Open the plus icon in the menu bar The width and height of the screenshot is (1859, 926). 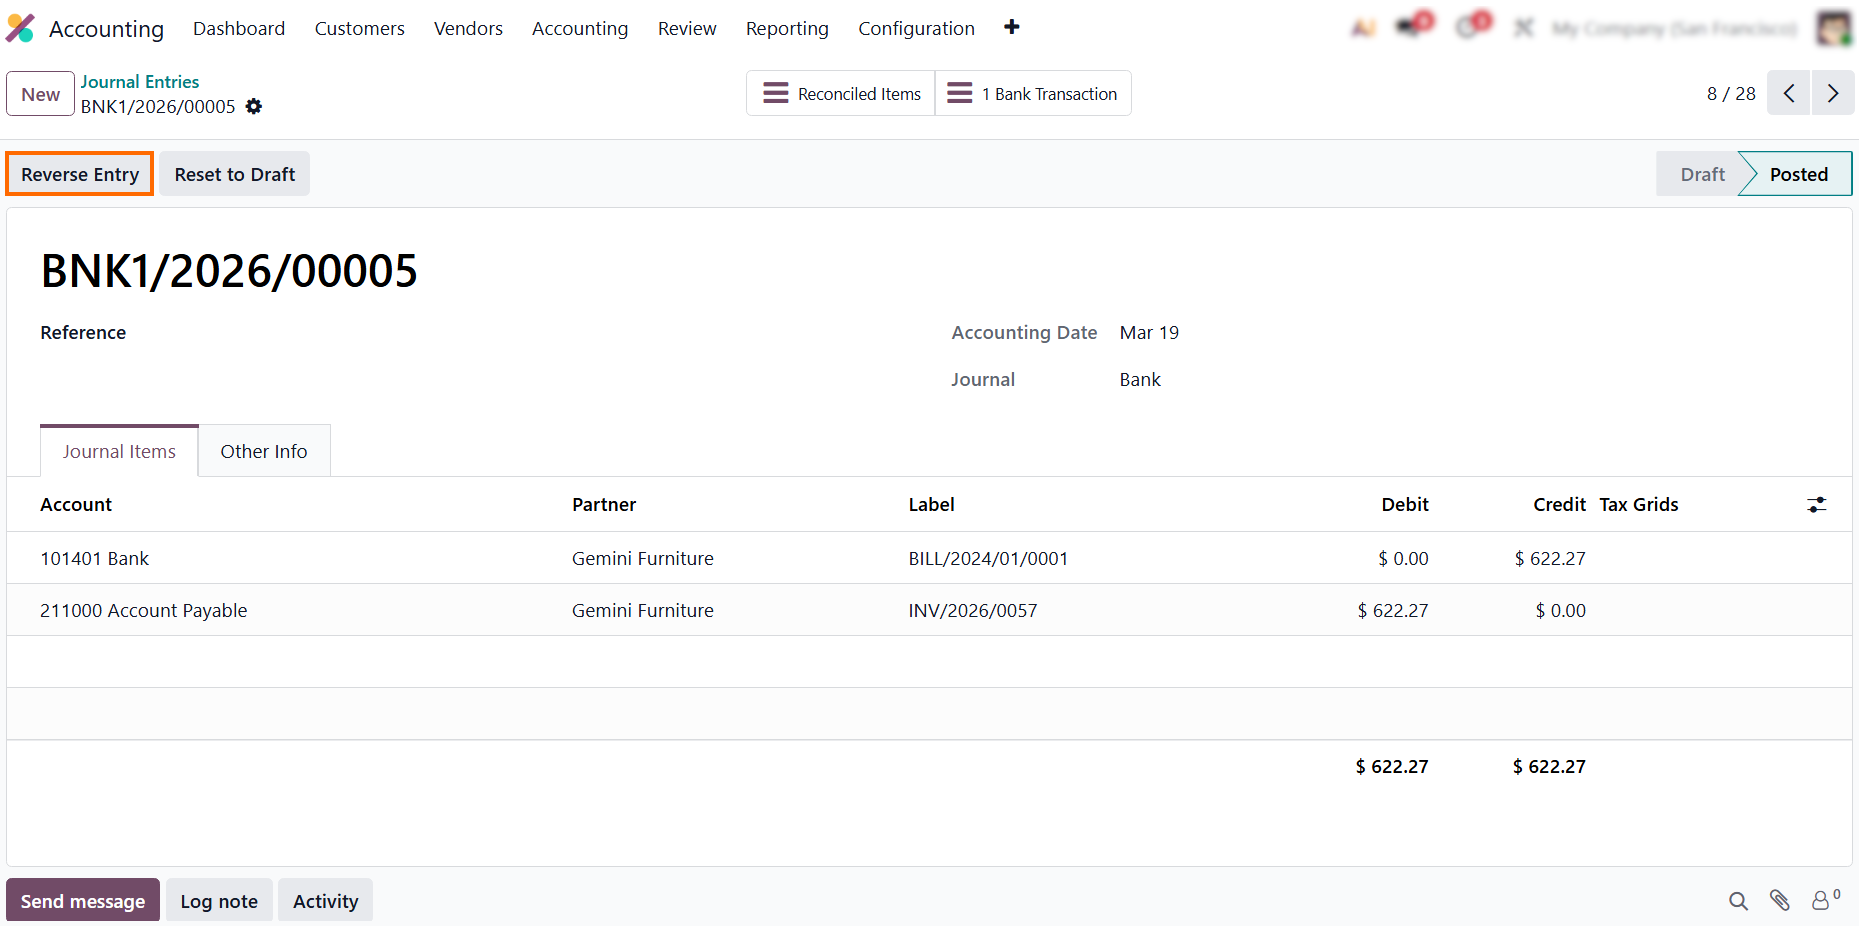[1011, 28]
